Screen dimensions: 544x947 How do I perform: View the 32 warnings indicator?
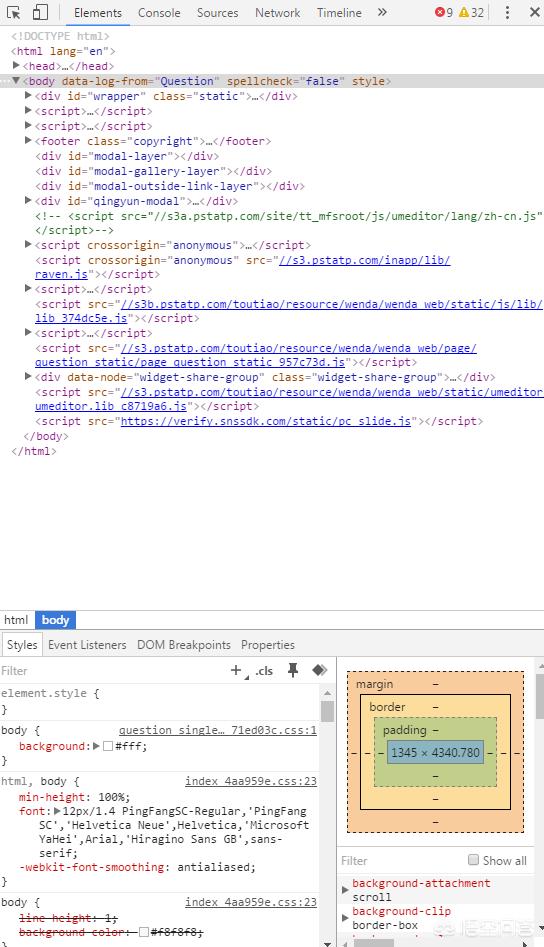click(472, 12)
